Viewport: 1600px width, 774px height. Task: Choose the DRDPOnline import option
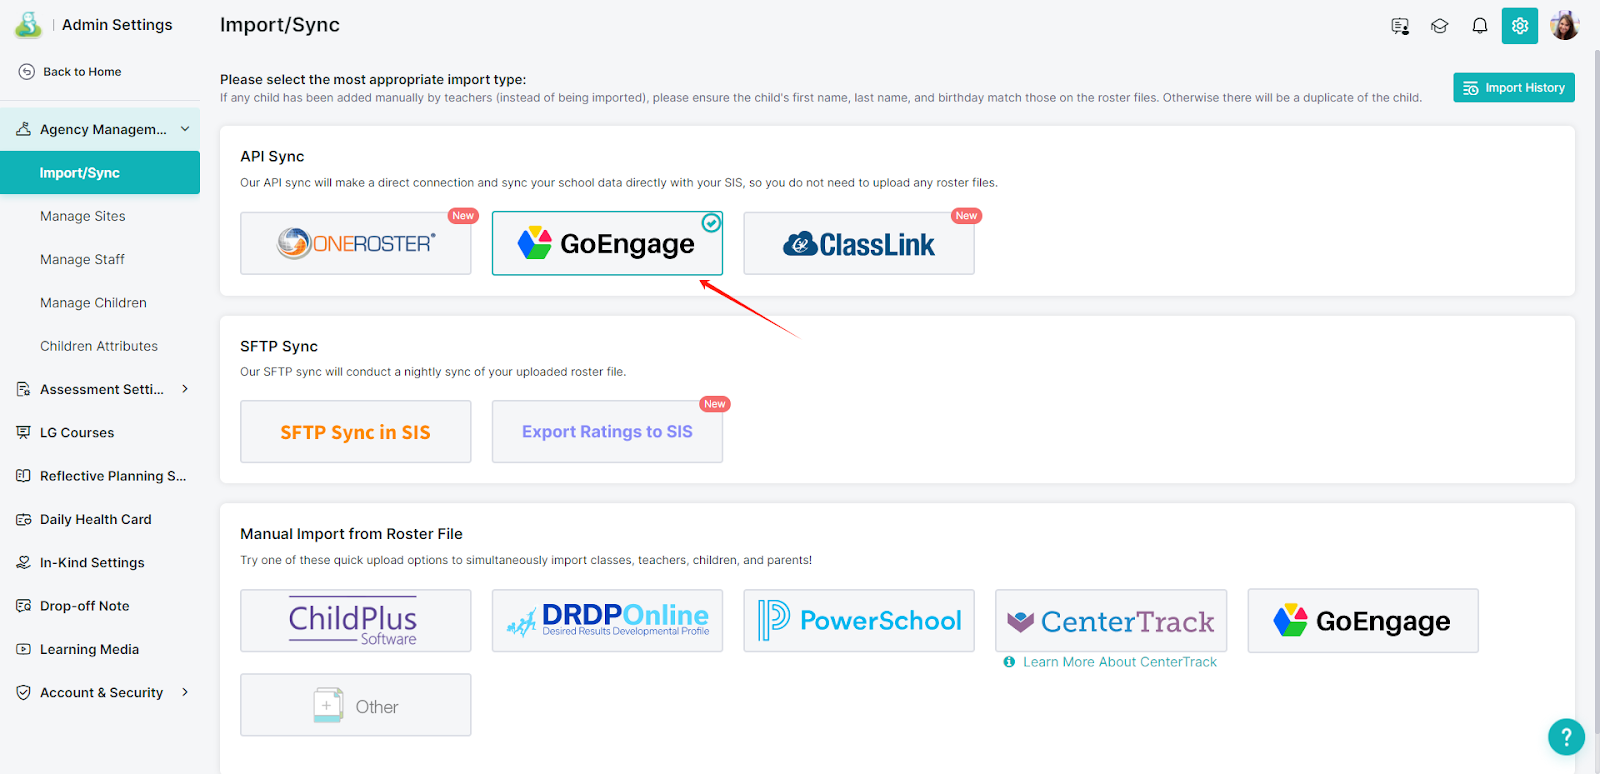pos(607,621)
